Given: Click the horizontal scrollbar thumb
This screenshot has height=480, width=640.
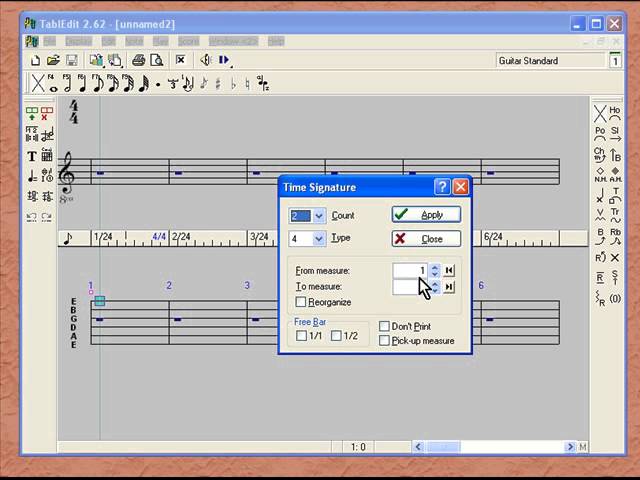Looking at the screenshot, I should click(x=443, y=447).
